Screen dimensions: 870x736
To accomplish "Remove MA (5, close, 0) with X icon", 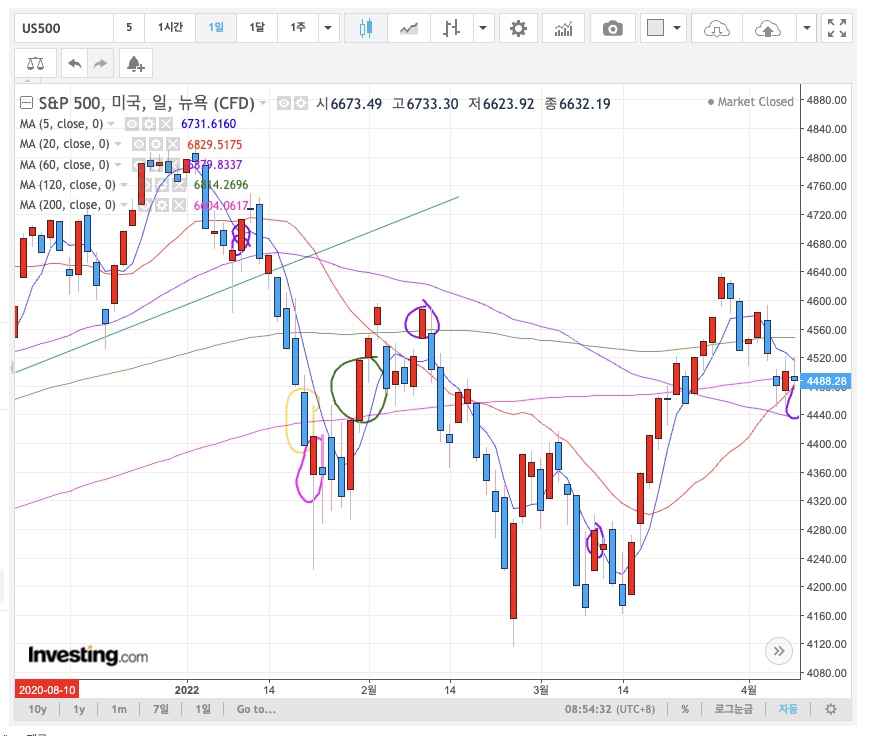I will click(x=166, y=124).
